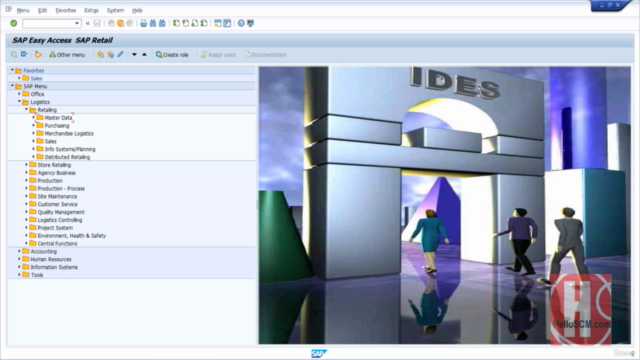The image size is (640, 360).
Task: Click inside the transaction code input field
Action: pos(48,23)
